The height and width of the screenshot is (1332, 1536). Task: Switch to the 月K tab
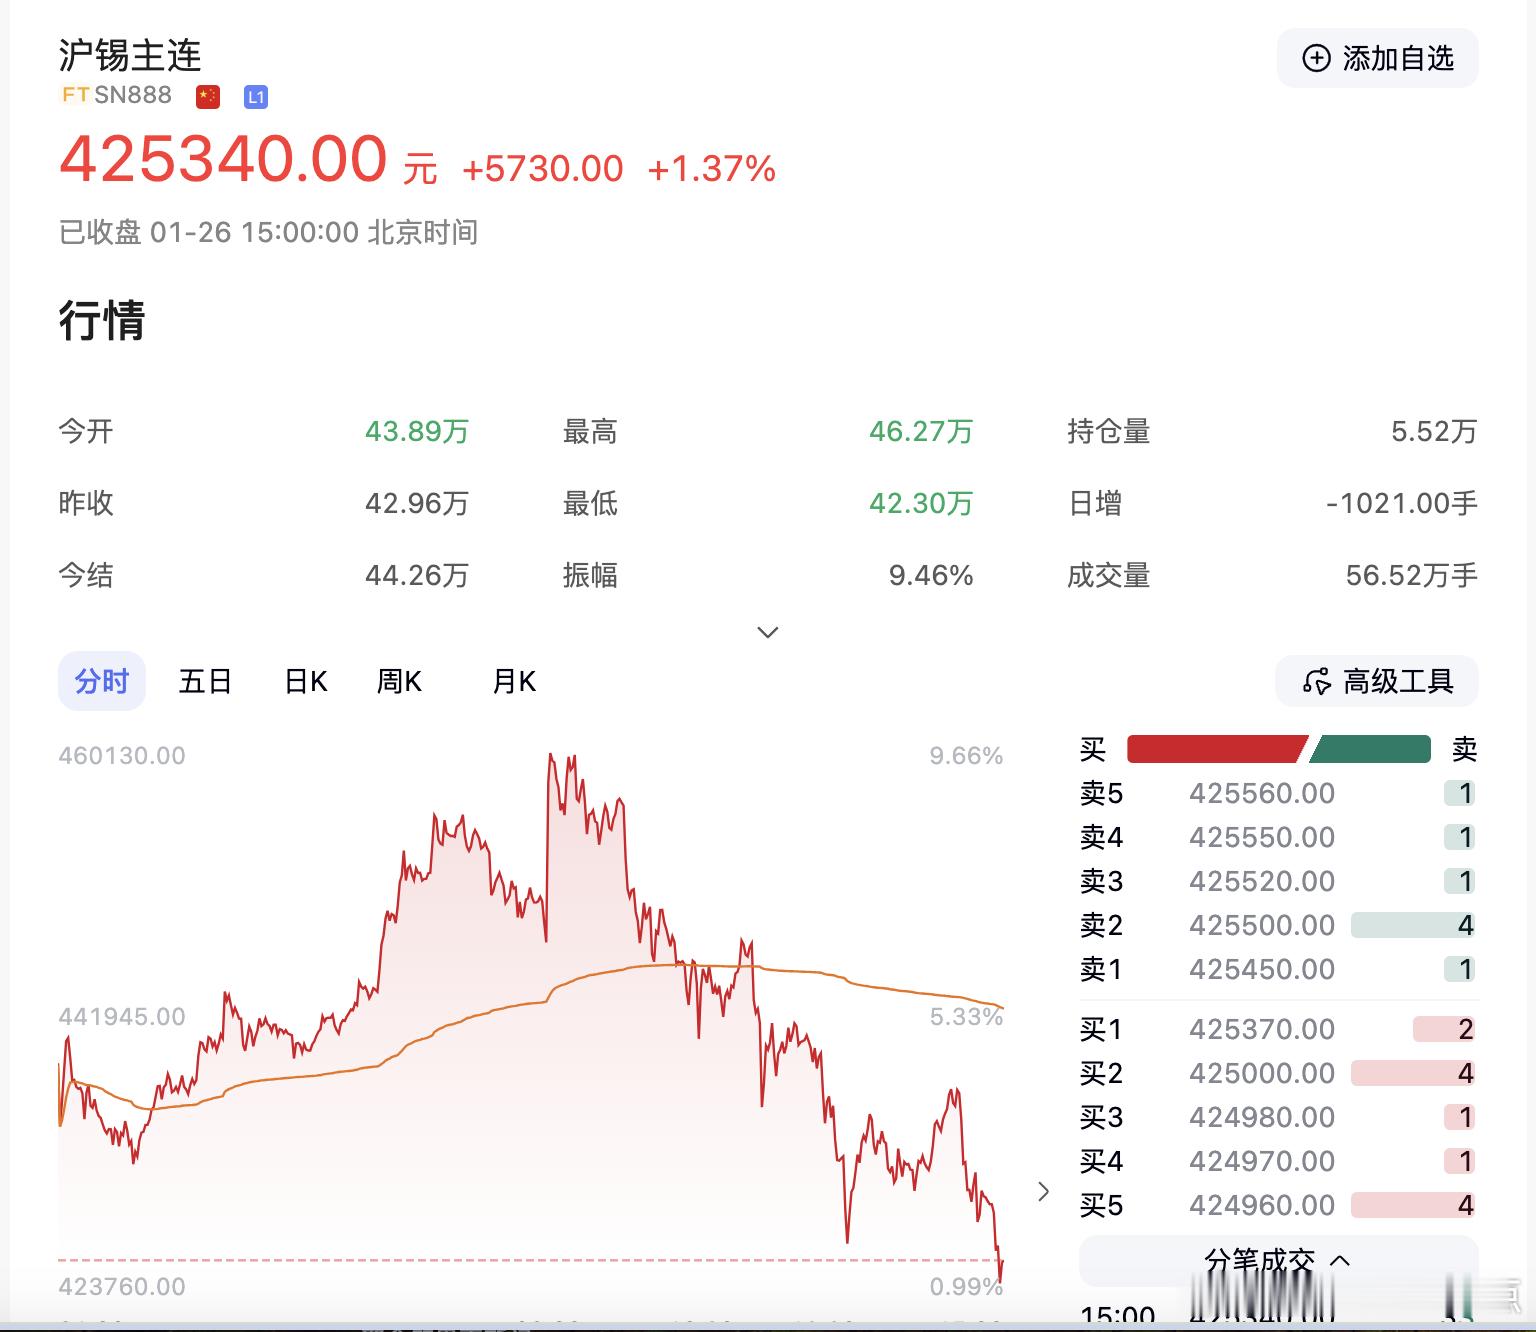pyautogui.click(x=513, y=681)
